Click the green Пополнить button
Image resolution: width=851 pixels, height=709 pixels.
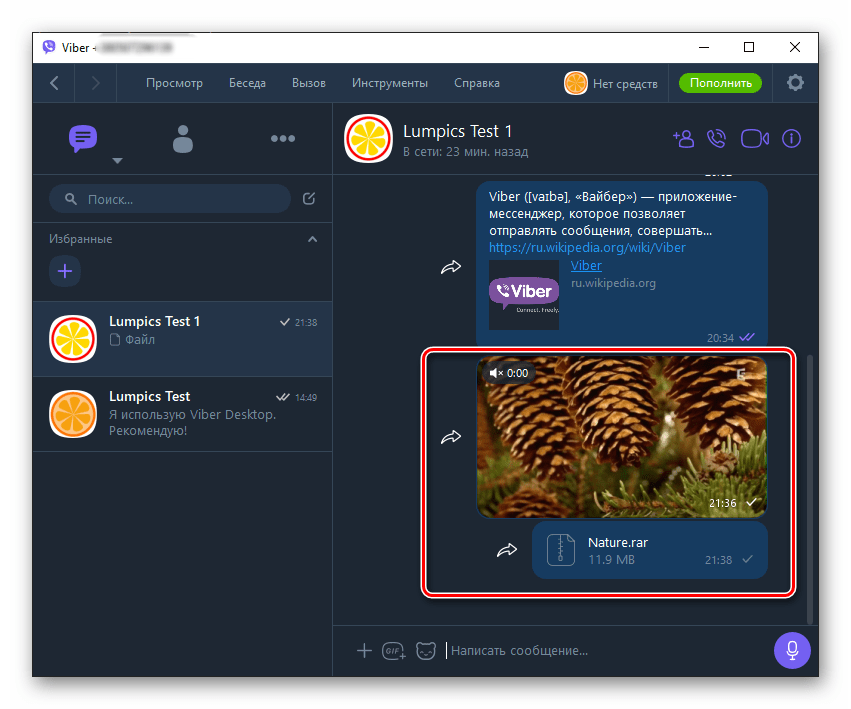coord(721,83)
